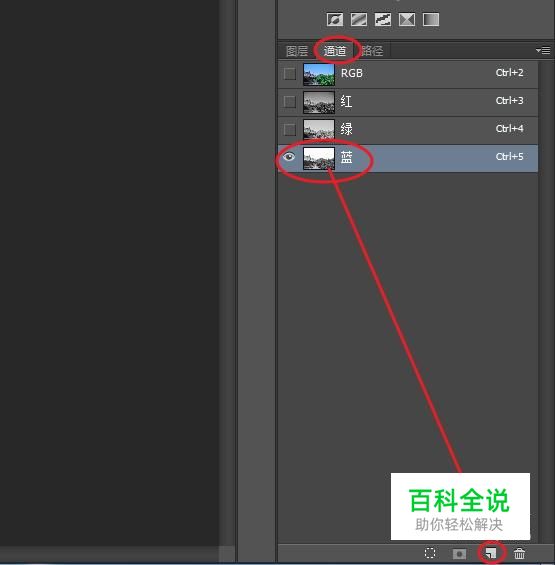Add a Selective Color adjustment
Image resolution: width=555 pixels, height=565 pixels.
[407, 19]
